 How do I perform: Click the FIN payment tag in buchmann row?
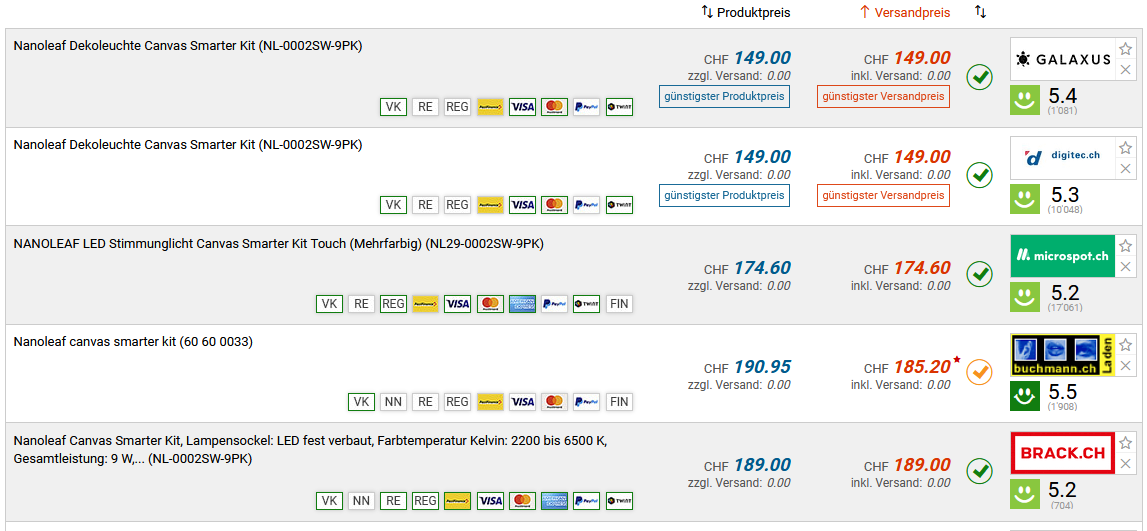[x=619, y=402]
